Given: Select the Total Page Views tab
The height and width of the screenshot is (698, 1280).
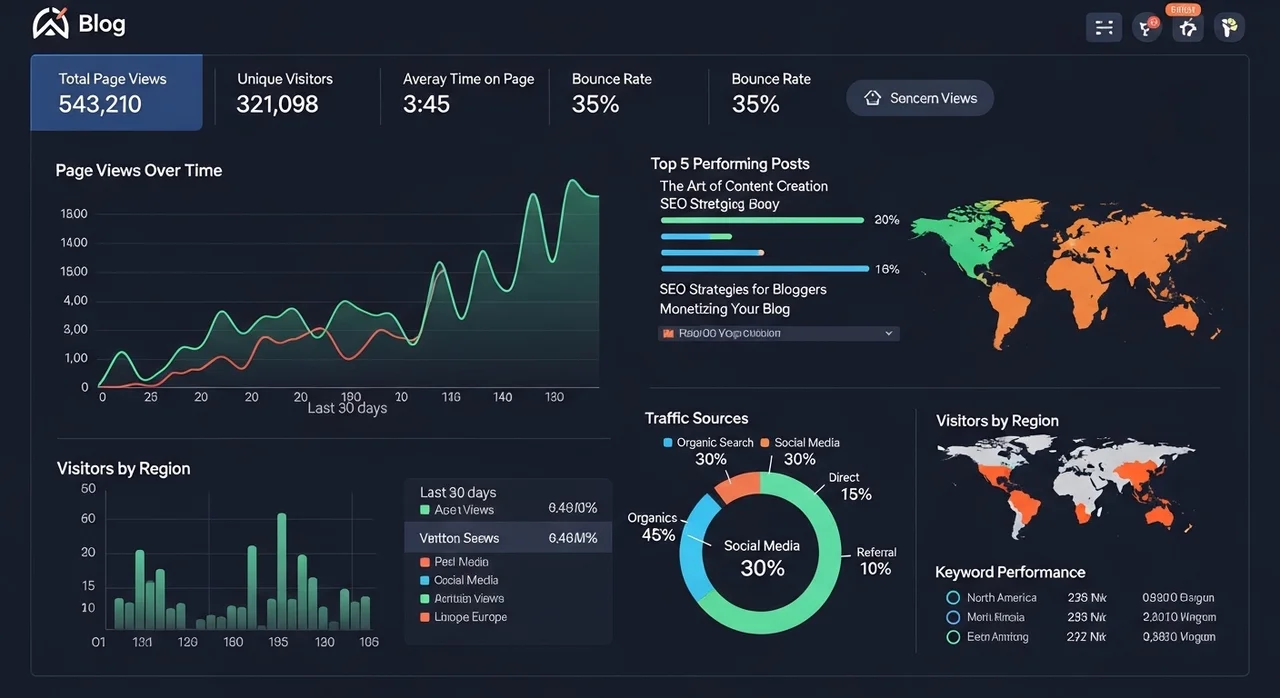Looking at the screenshot, I should point(116,93).
